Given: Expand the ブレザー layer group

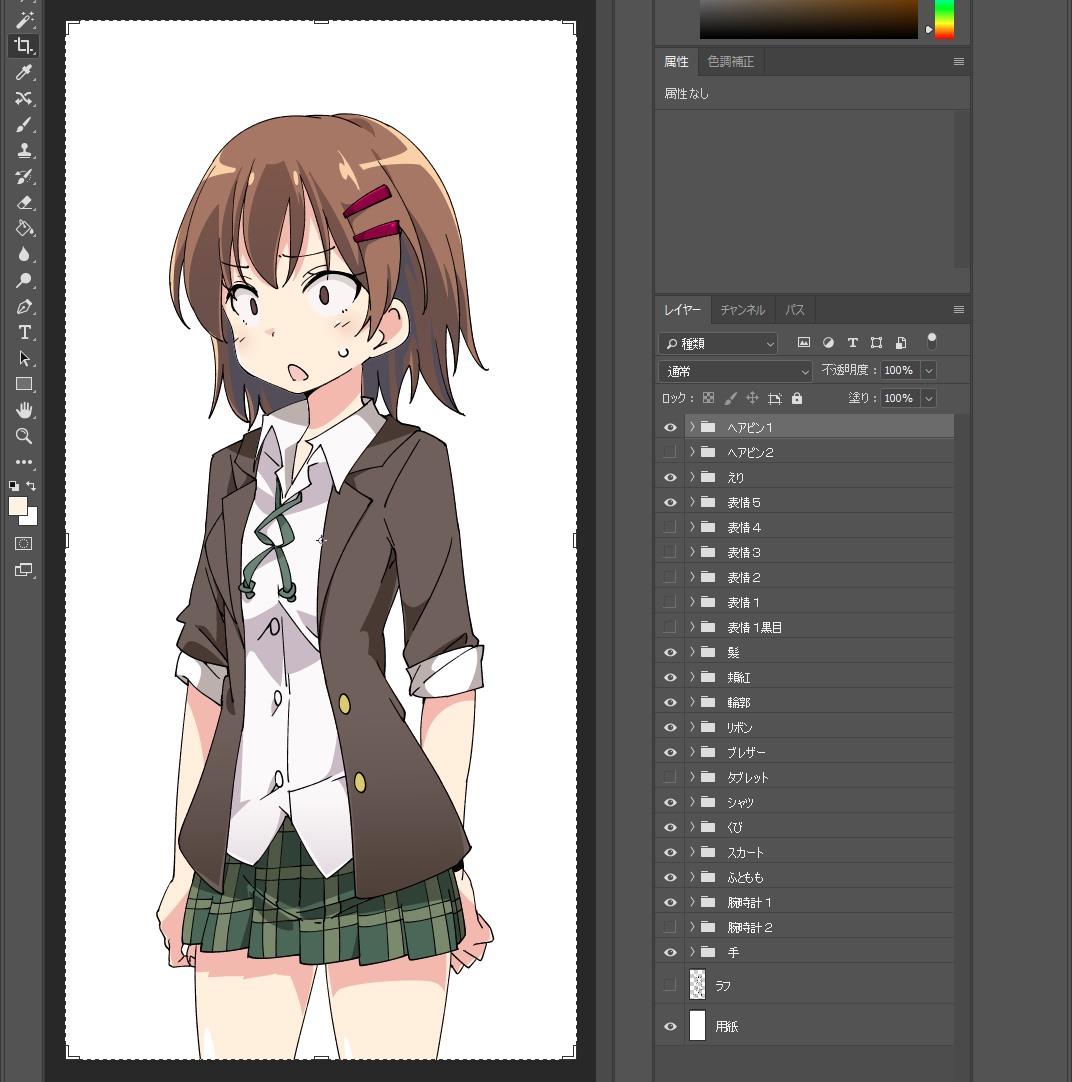Looking at the screenshot, I should click(x=691, y=752).
